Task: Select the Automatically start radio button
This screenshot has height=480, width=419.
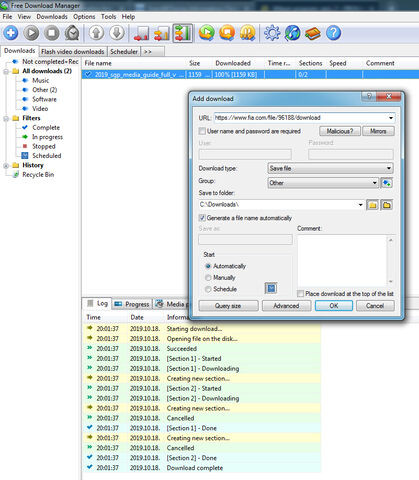Action: pyautogui.click(x=208, y=266)
